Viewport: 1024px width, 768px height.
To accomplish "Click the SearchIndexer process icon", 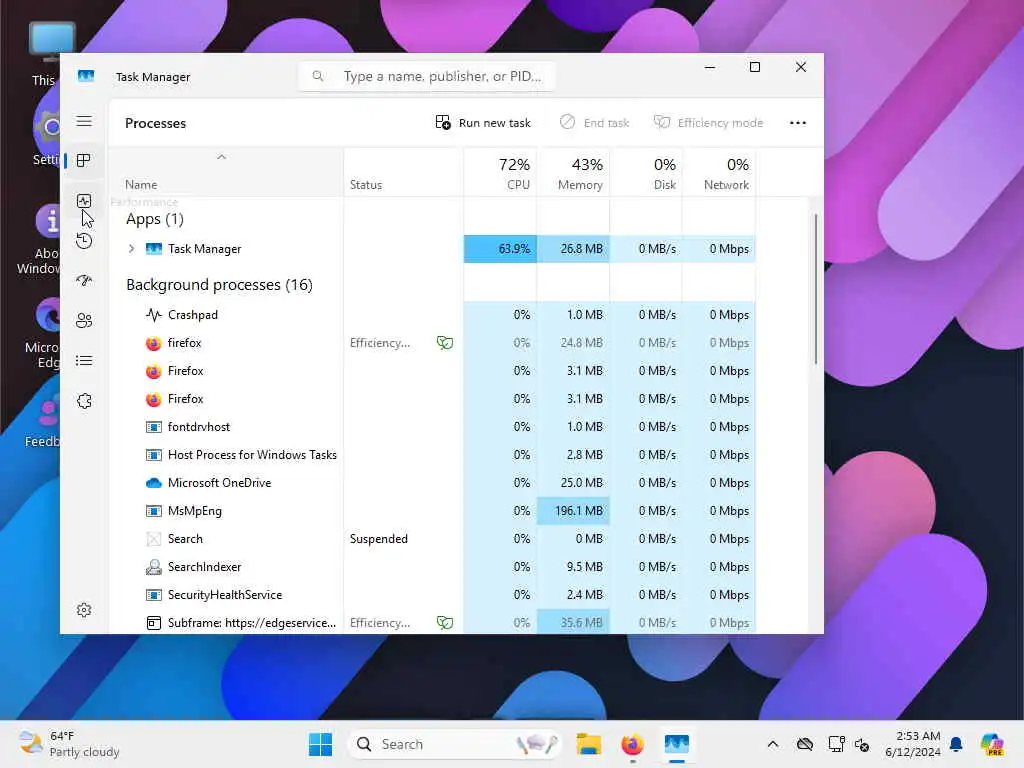I will [x=153, y=567].
